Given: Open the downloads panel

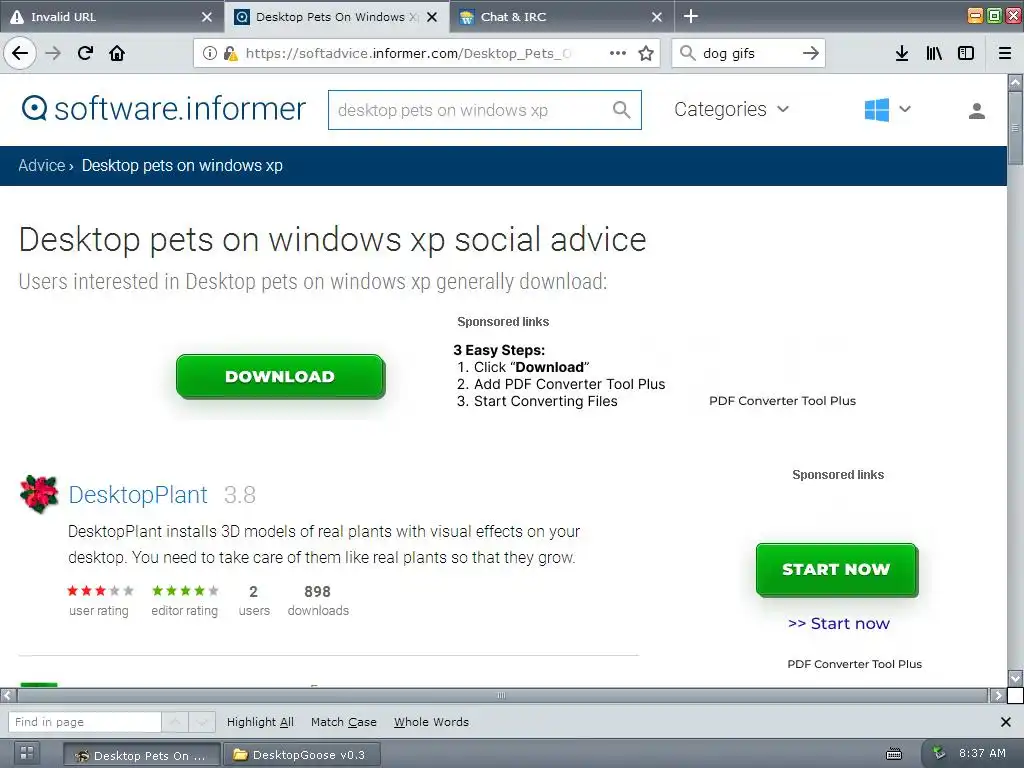Looking at the screenshot, I should pyautogui.click(x=902, y=53).
